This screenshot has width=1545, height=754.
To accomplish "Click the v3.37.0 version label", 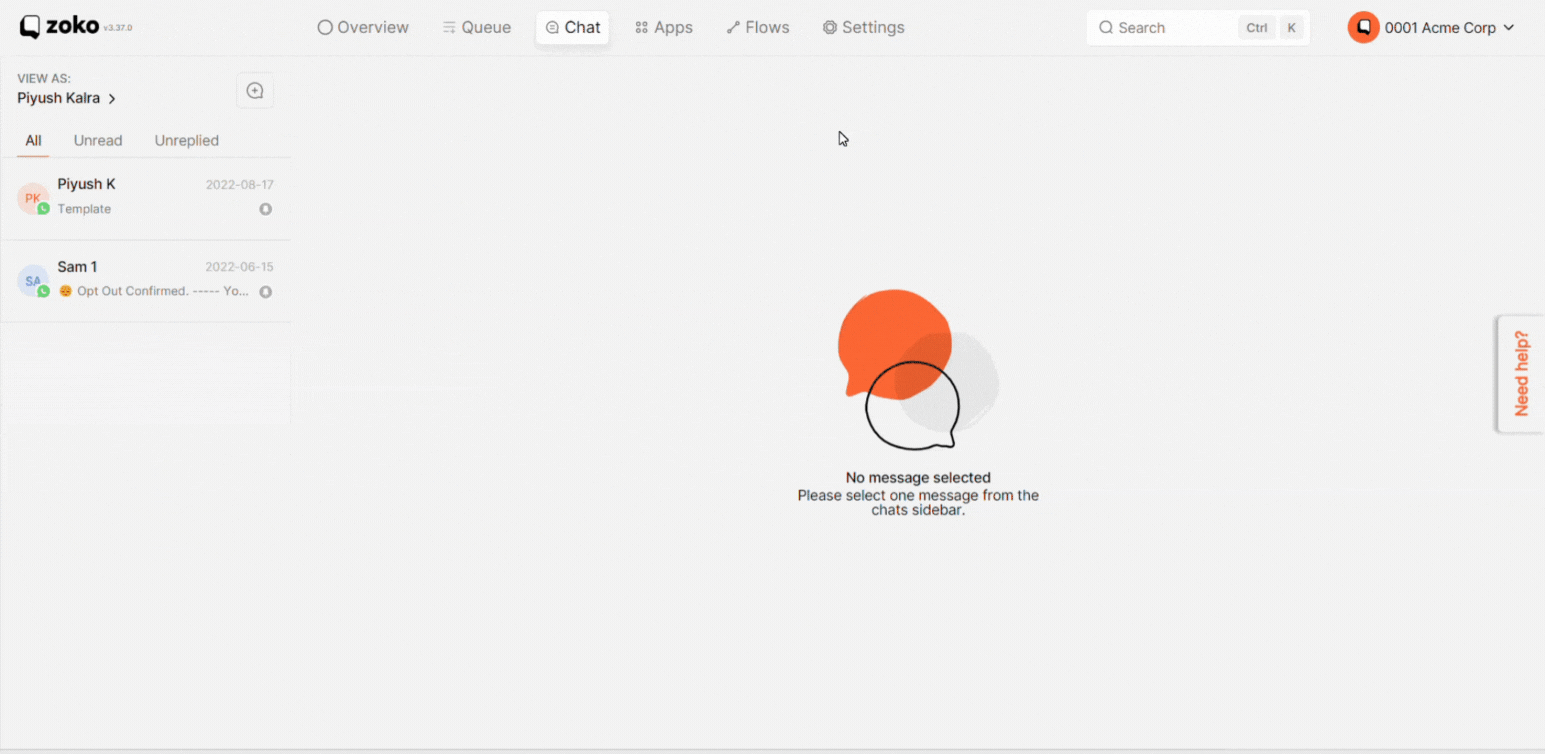I will tap(117, 28).
